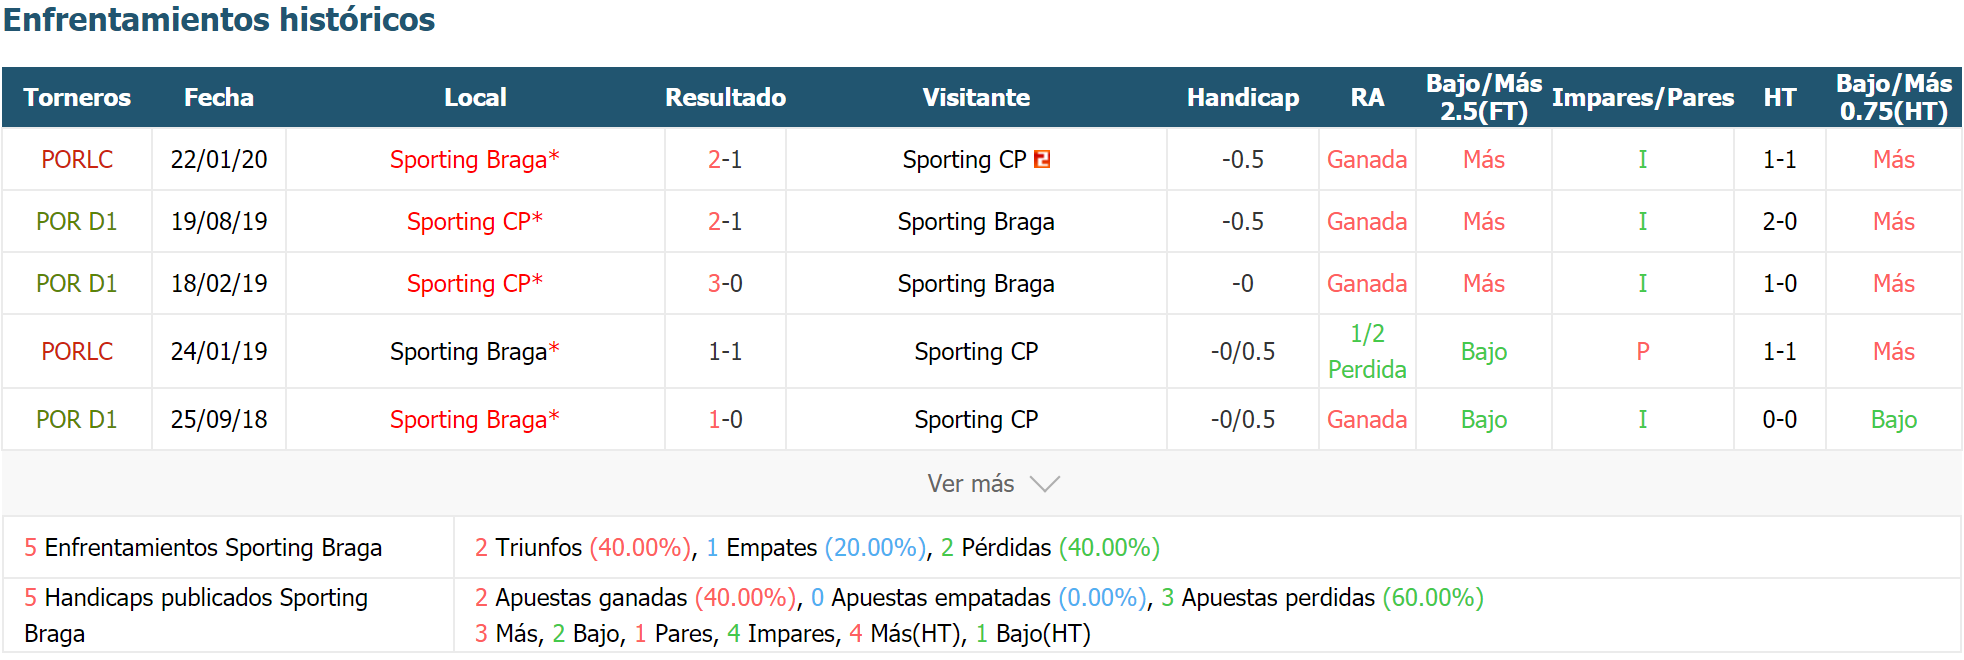Expand the Ver más chevron arrow
Image resolution: width=1964 pixels, height=660 pixels.
click(1045, 484)
